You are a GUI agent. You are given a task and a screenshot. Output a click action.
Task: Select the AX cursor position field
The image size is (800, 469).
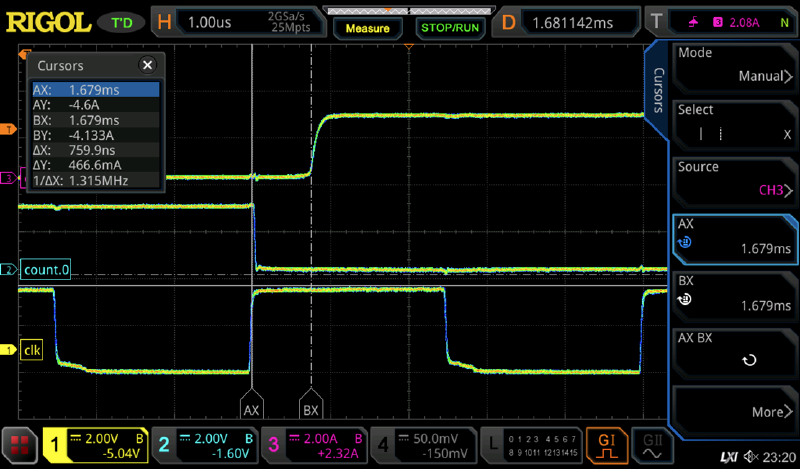tap(734, 236)
